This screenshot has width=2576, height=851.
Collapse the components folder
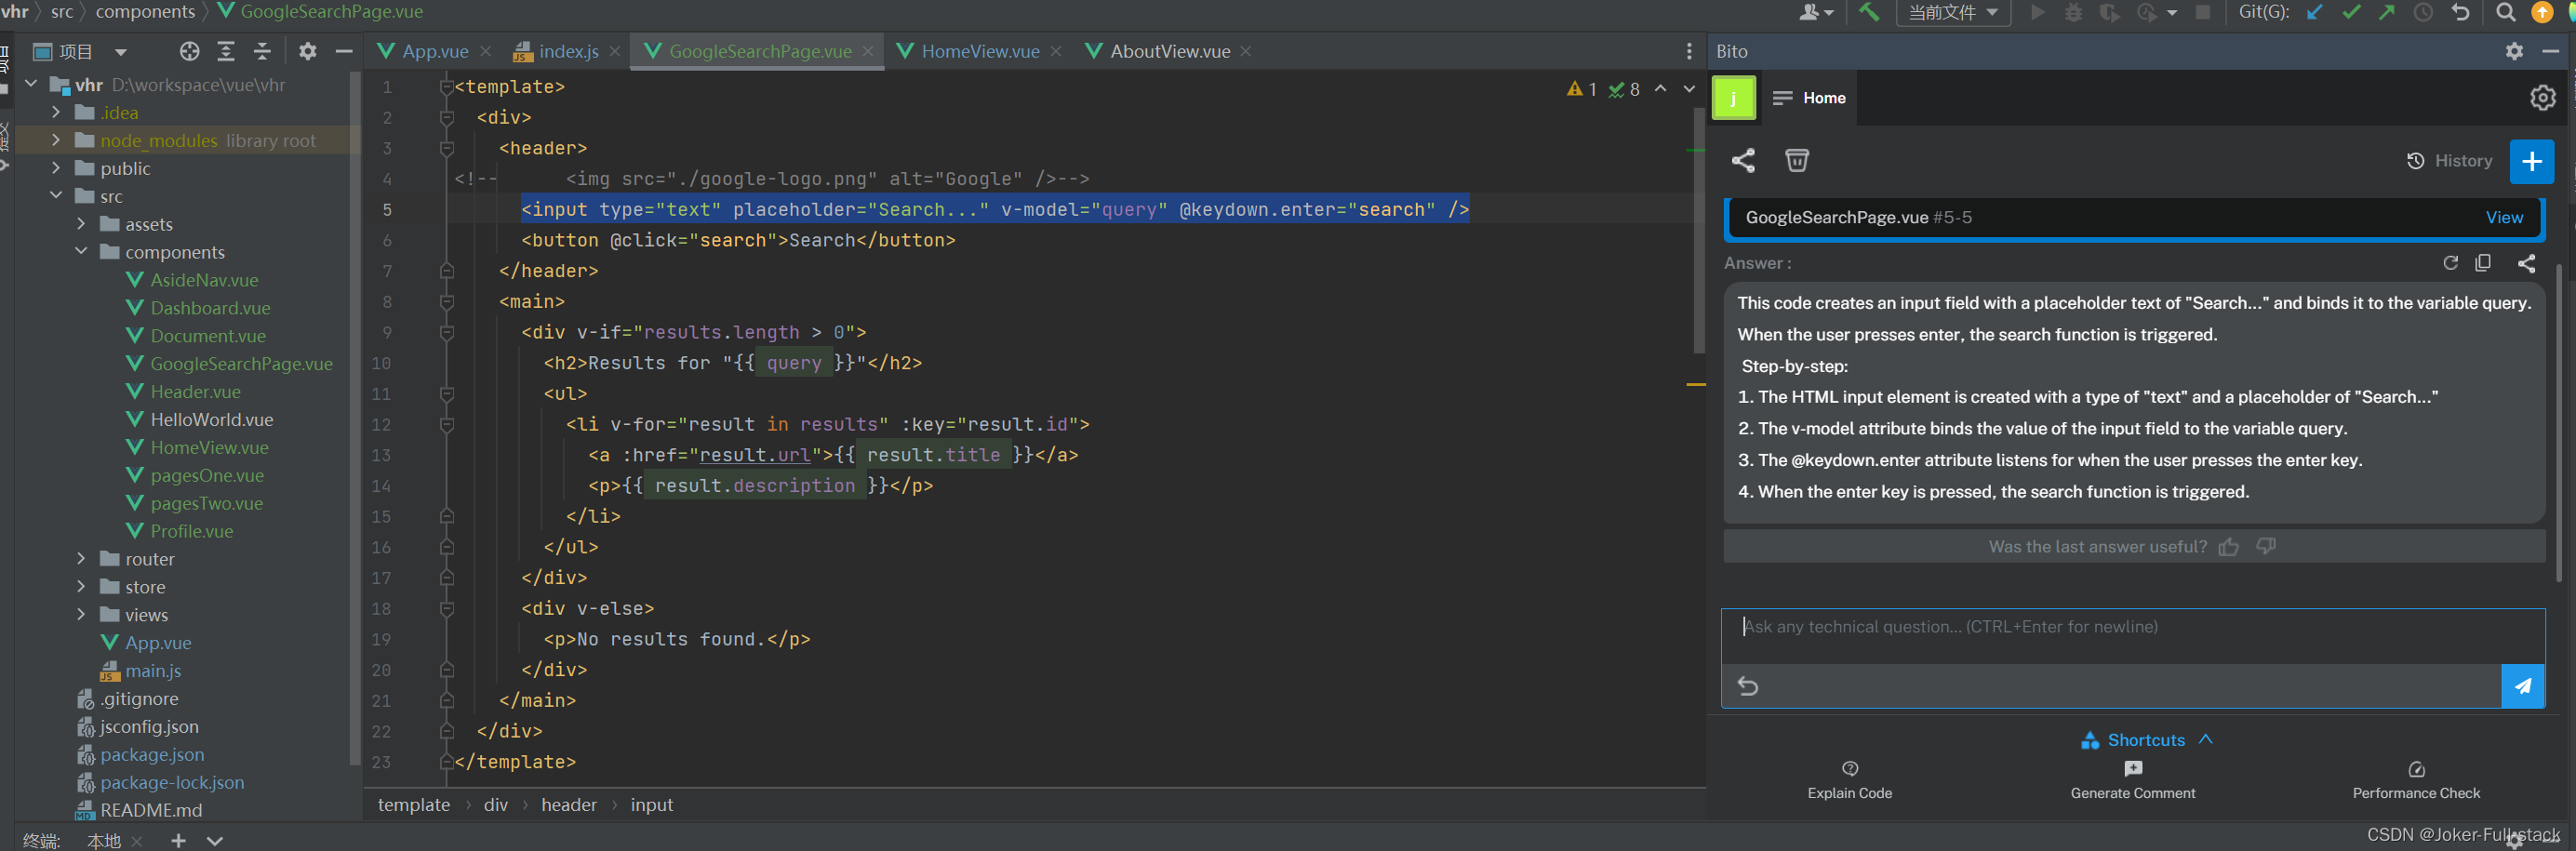point(81,251)
